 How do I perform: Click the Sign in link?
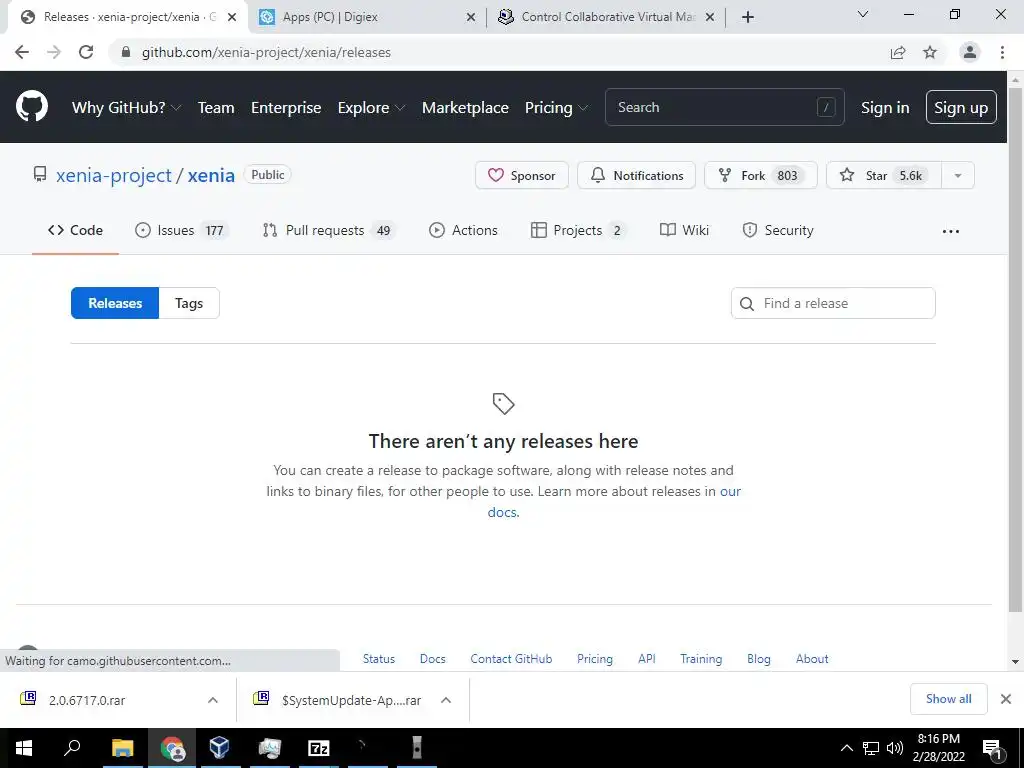(885, 107)
